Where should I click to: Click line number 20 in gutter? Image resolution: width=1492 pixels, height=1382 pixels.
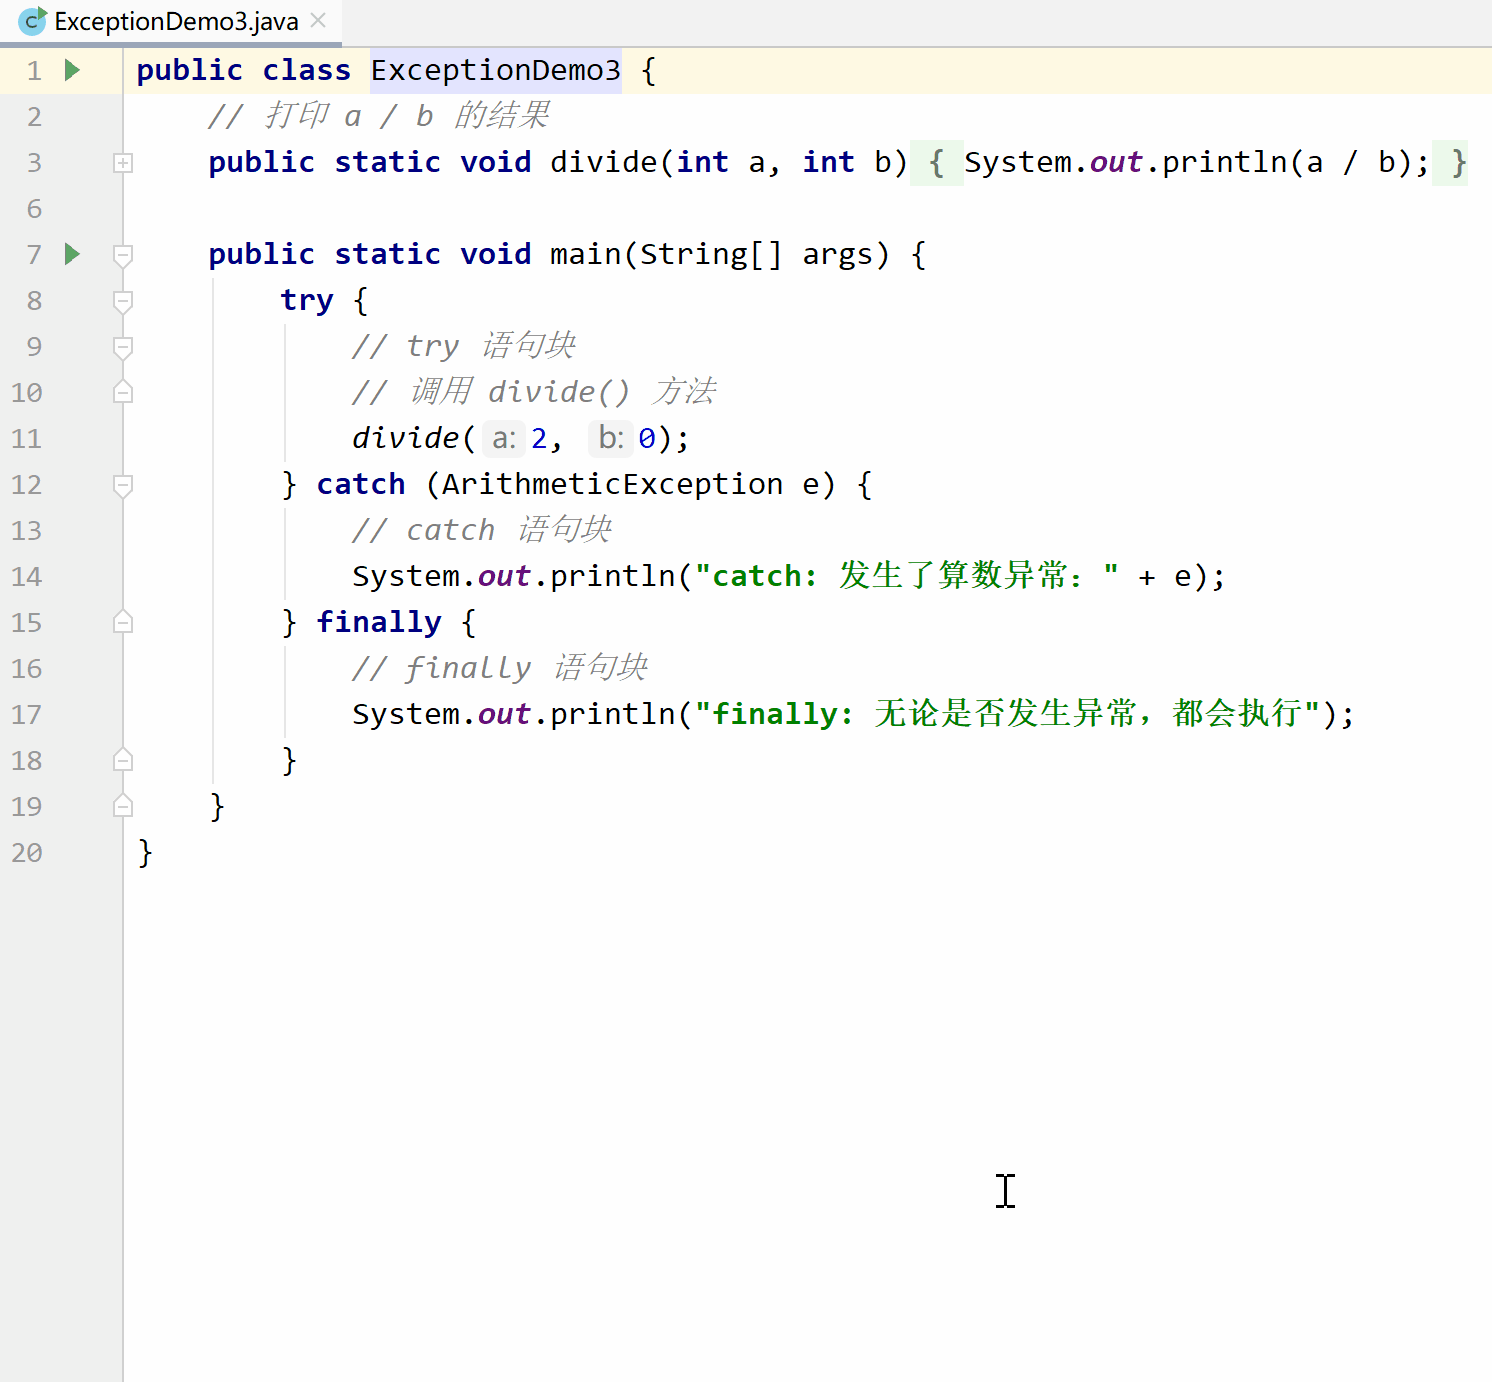[27, 853]
